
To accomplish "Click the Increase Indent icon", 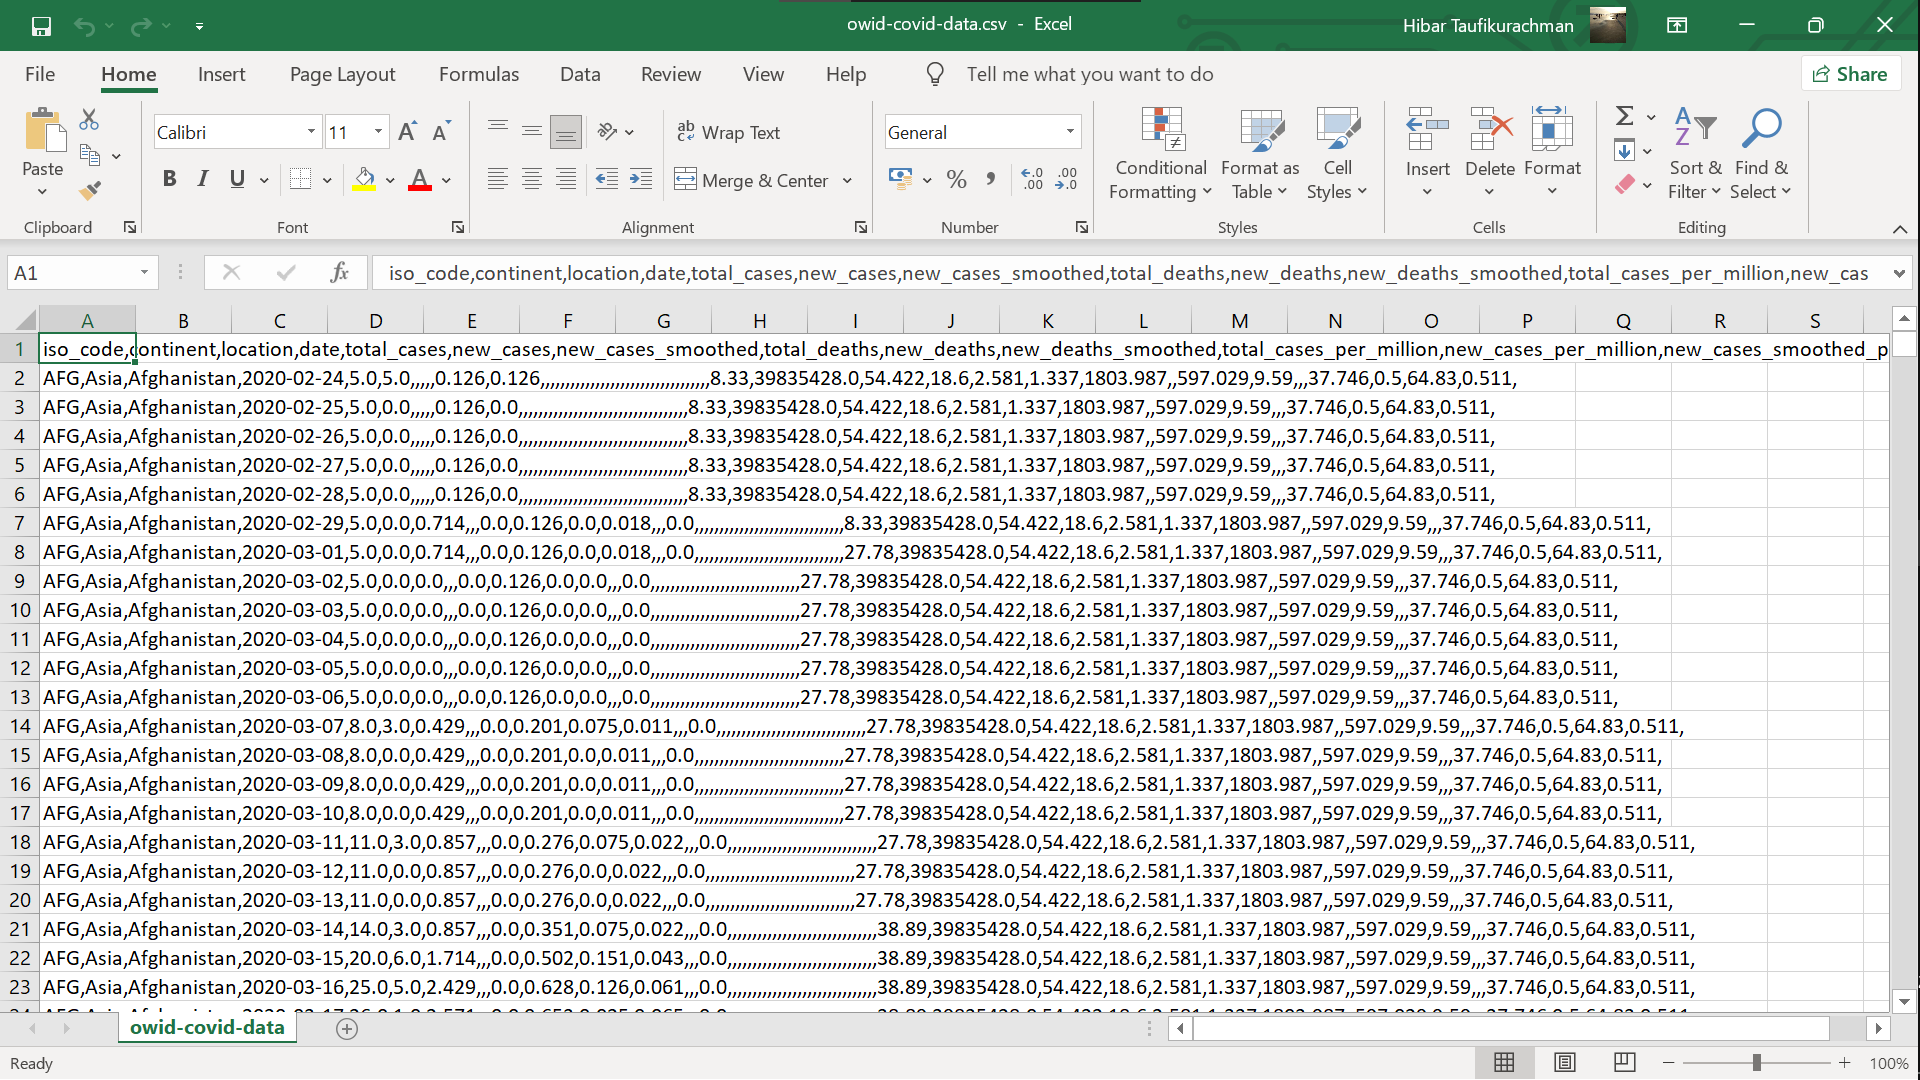I will (640, 180).
